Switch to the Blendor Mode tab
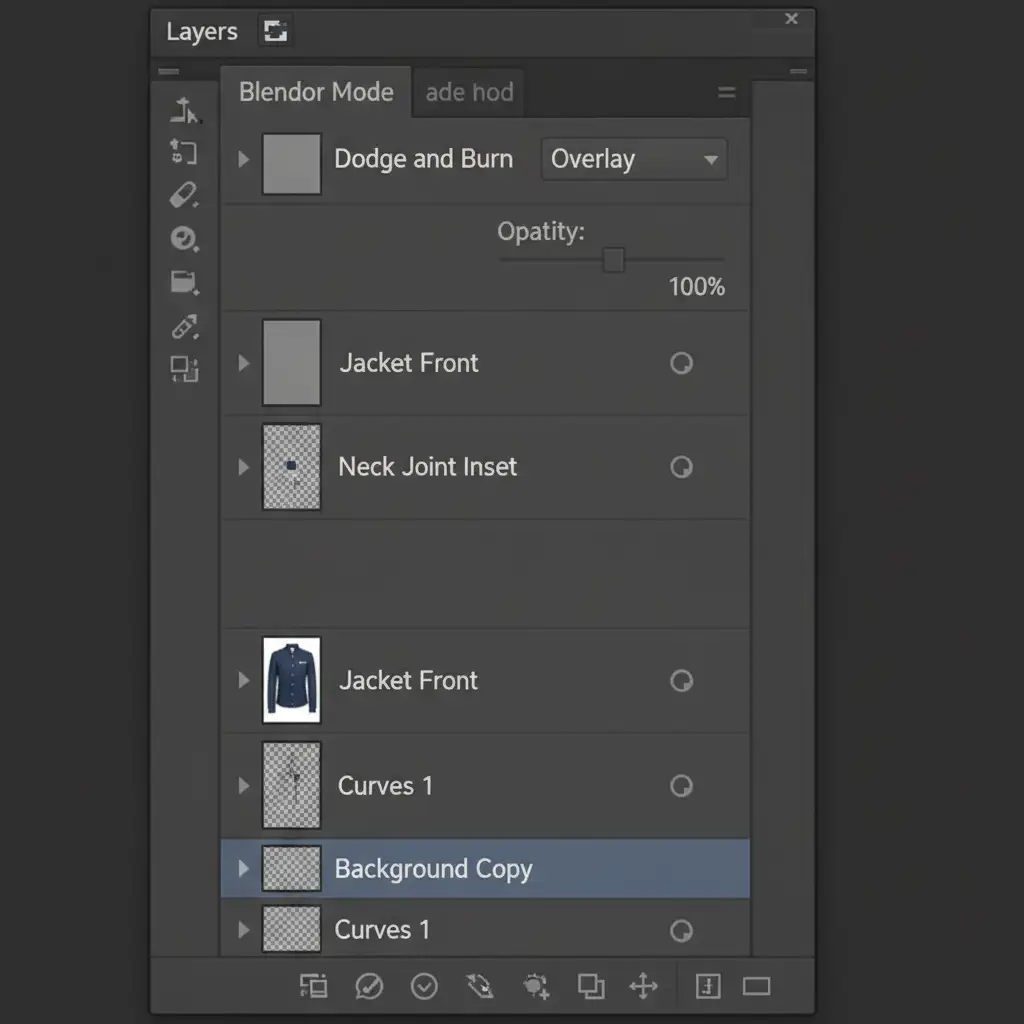Image resolution: width=1024 pixels, height=1024 pixels. click(316, 93)
